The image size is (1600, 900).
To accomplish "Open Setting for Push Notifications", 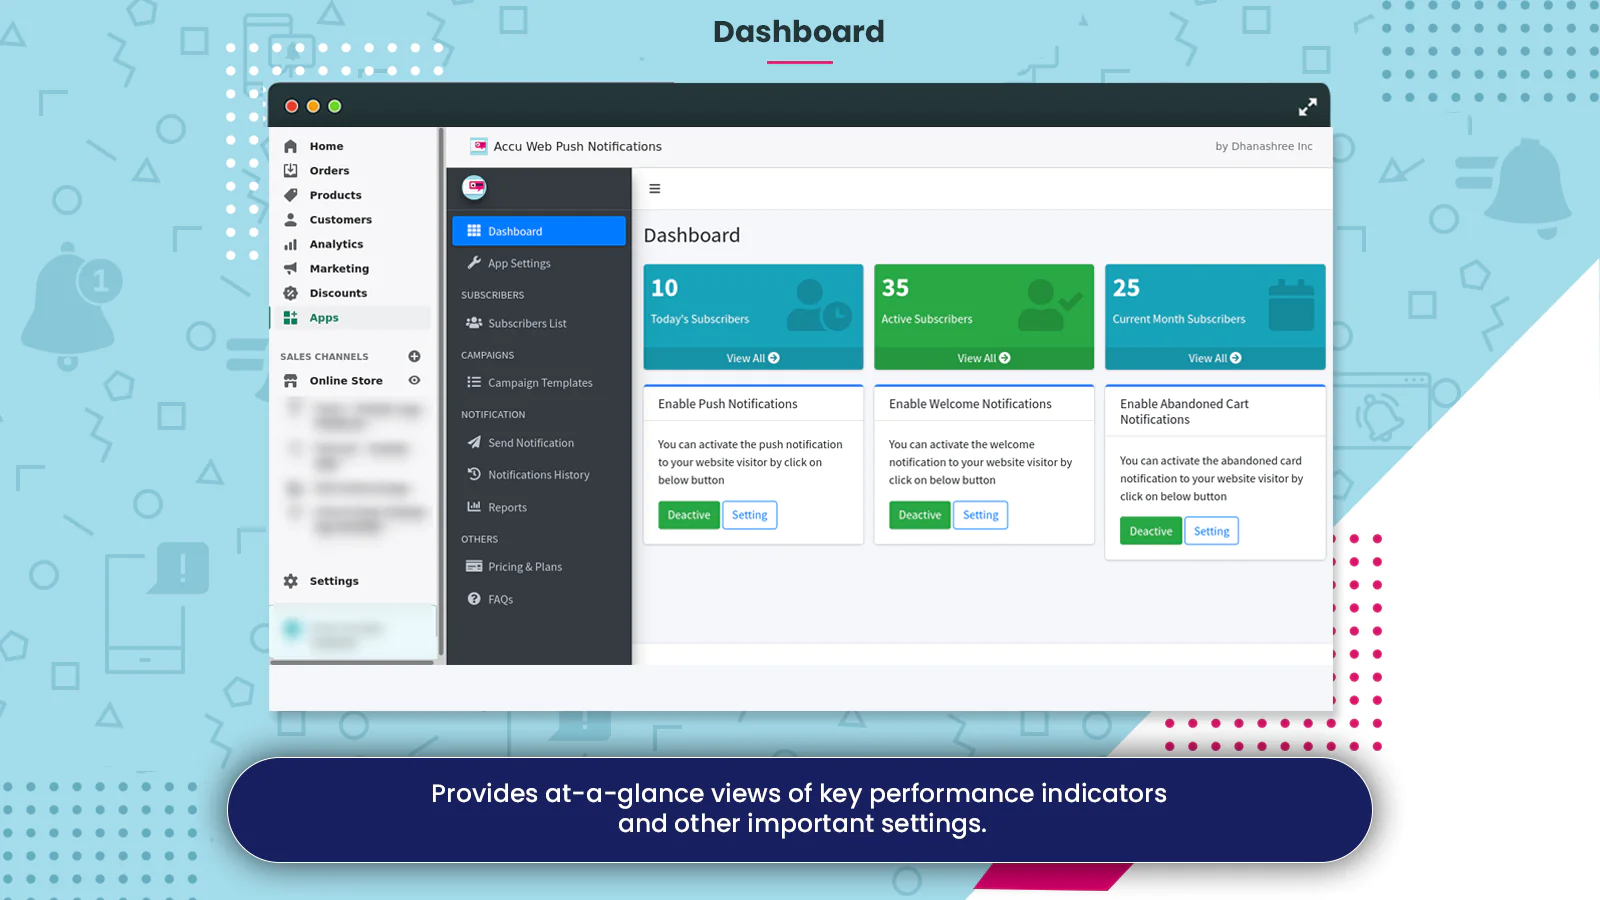I will pos(750,515).
